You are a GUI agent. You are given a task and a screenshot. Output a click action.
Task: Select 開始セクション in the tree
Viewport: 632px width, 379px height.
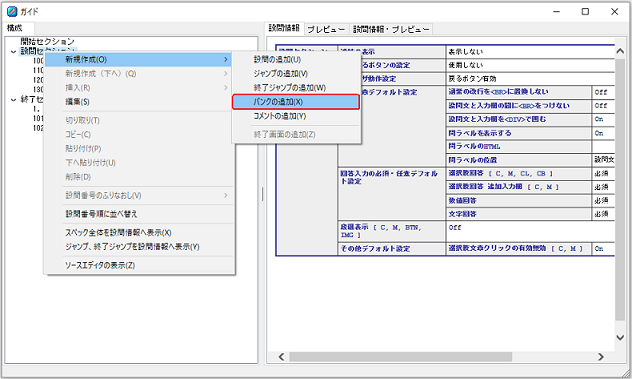click(x=48, y=42)
